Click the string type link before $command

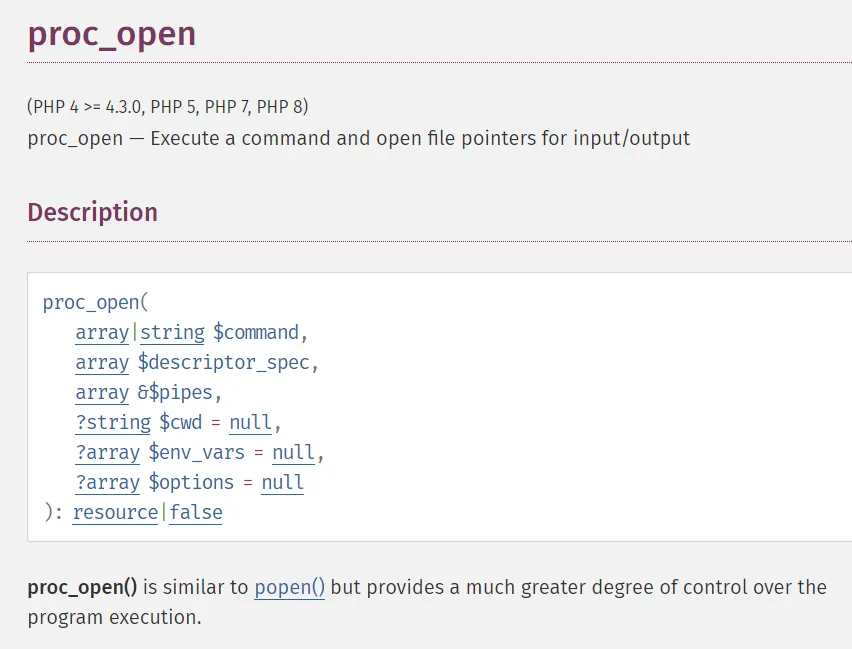click(172, 332)
